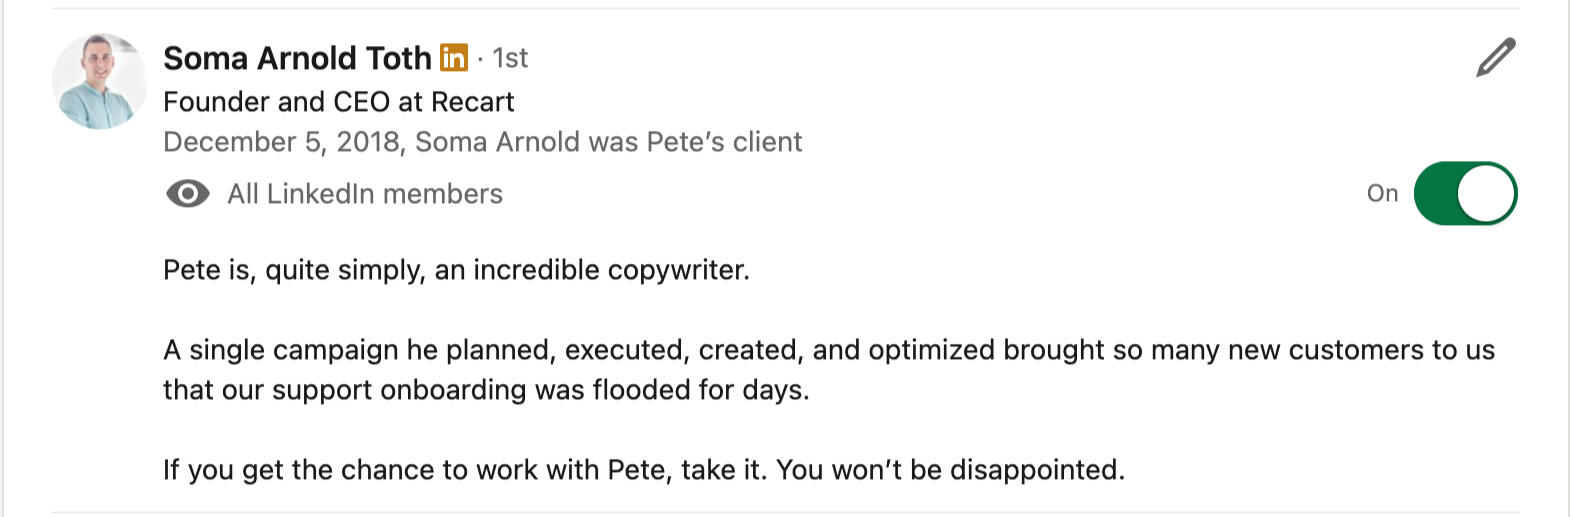Open the Soma Arnold Toth name link

coord(297,58)
